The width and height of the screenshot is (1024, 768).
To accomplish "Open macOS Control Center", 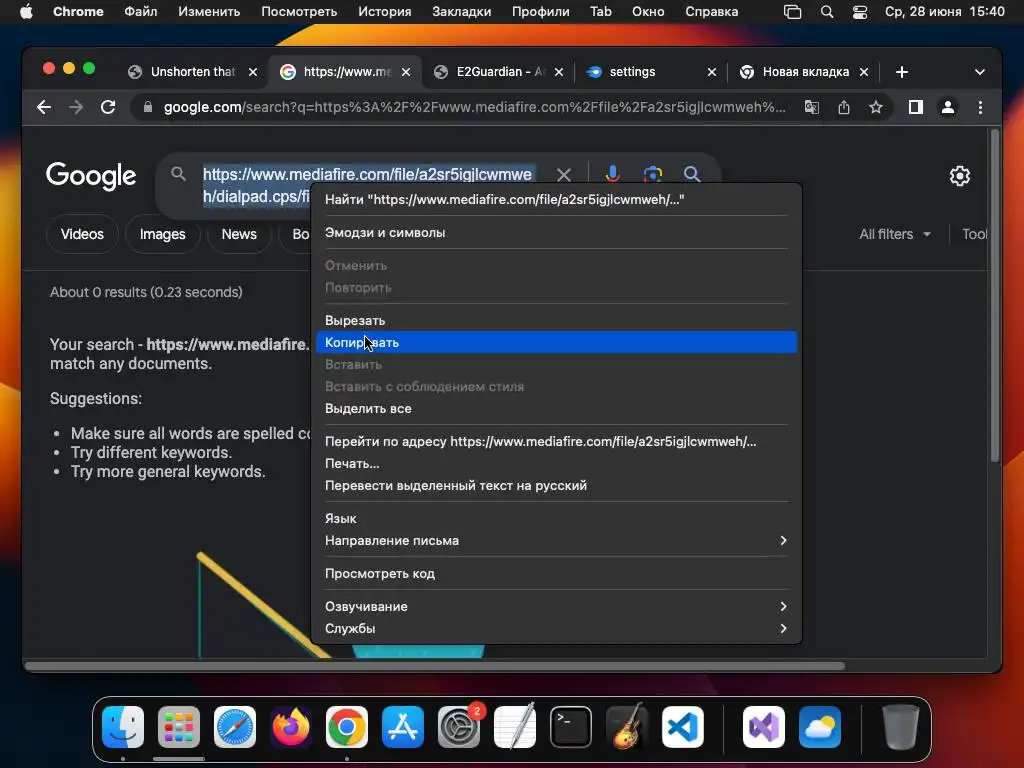I will coord(860,12).
